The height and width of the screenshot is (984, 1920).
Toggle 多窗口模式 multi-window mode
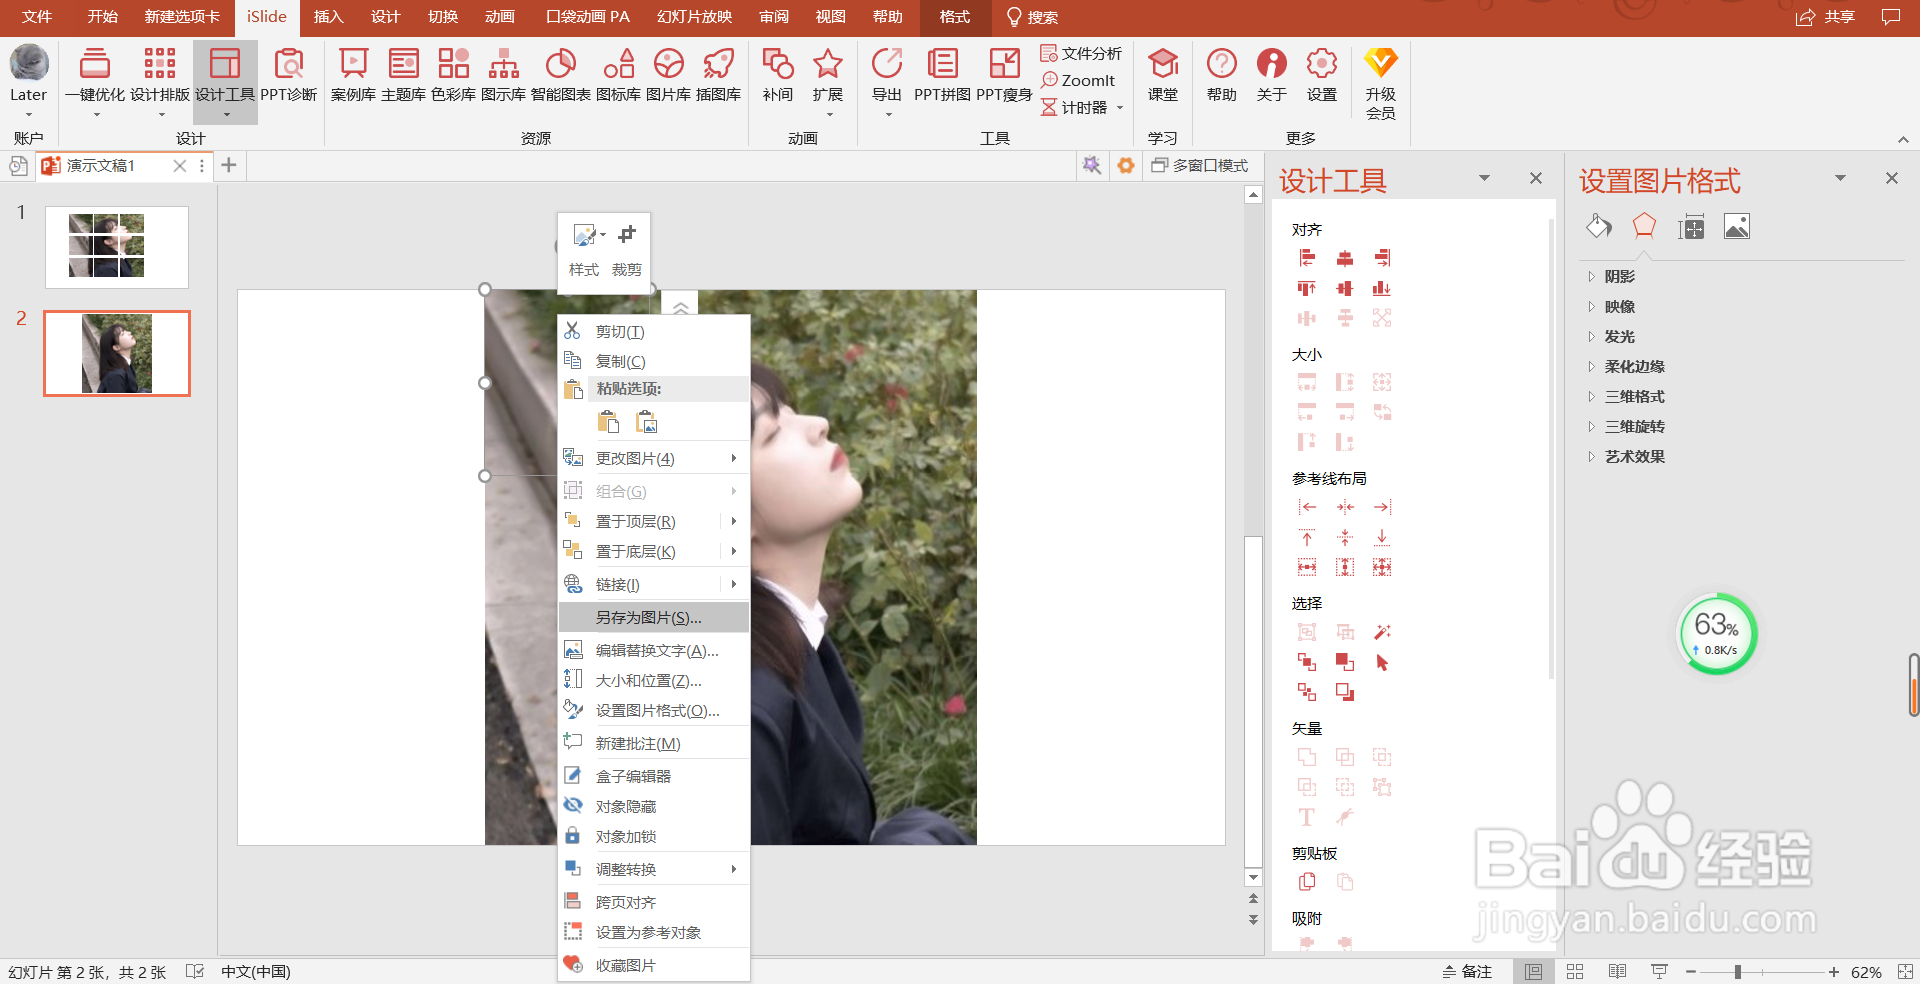(1200, 165)
